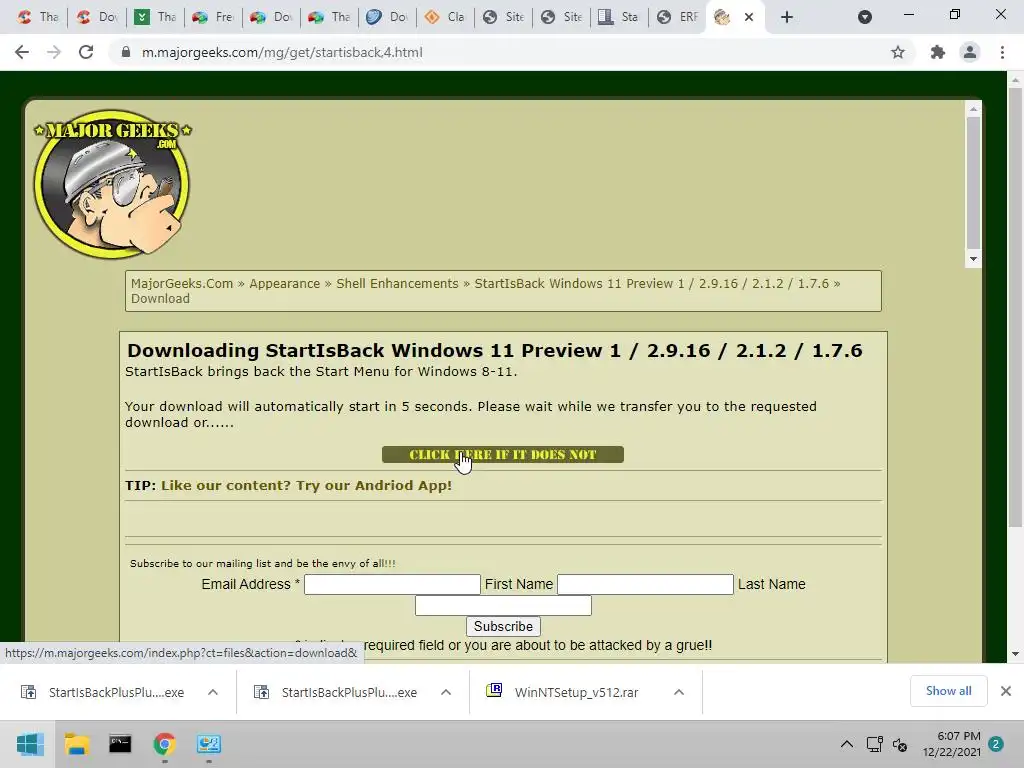Go back to the previous page
The height and width of the screenshot is (768, 1024).
tap(22, 52)
